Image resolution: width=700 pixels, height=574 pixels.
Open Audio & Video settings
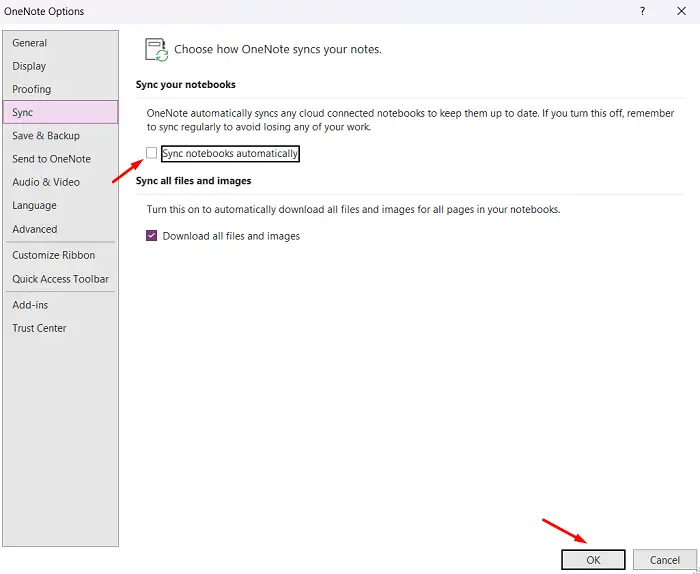[60, 182]
